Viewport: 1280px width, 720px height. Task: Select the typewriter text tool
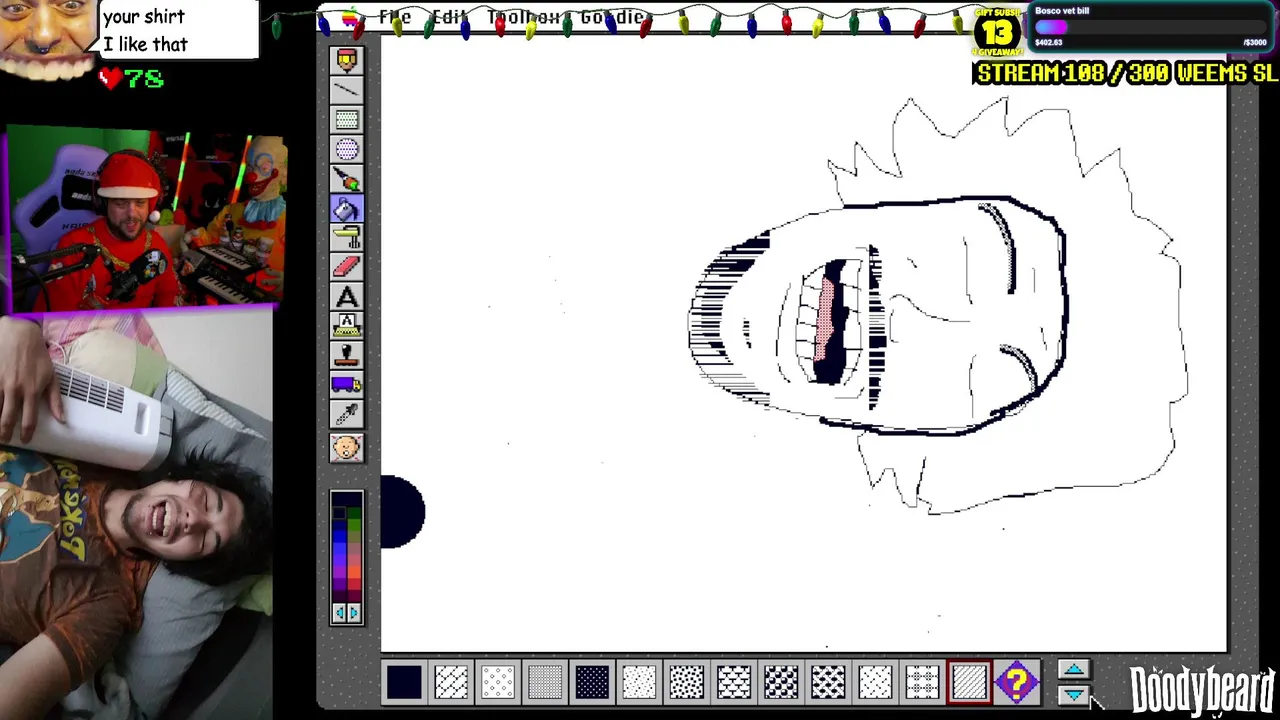pyautogui.click(x=347, y=326)
